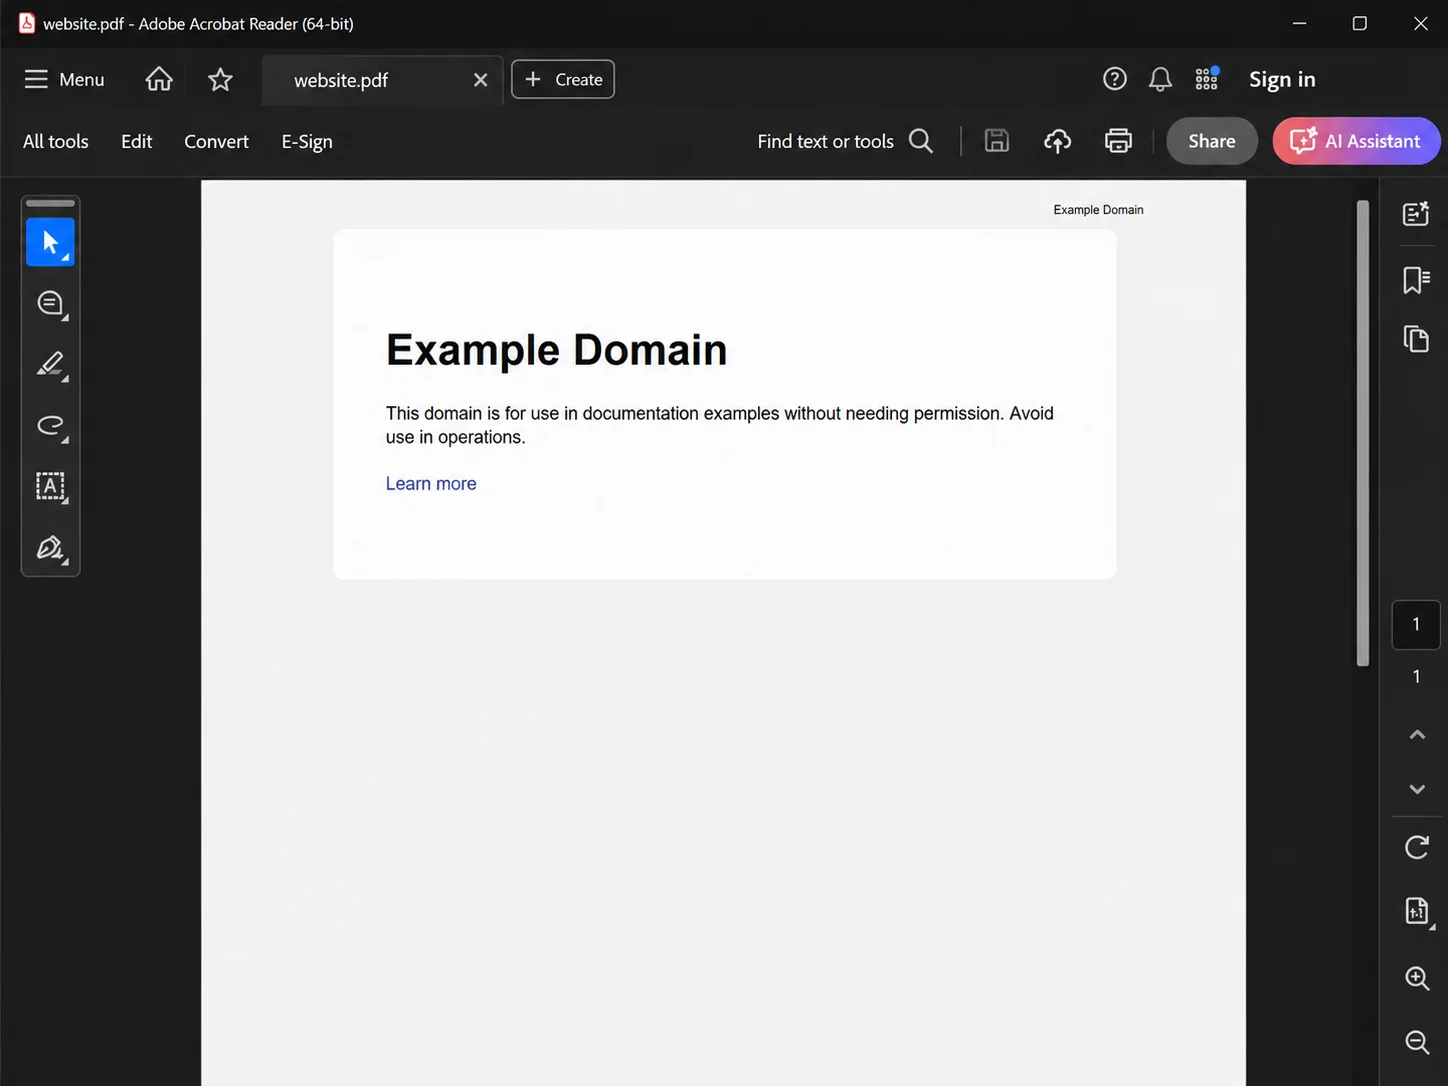Select the Fill & Sign pen tool
Screen dimensions: 1448x1086
pyautogui.click(x=50, y=548)
